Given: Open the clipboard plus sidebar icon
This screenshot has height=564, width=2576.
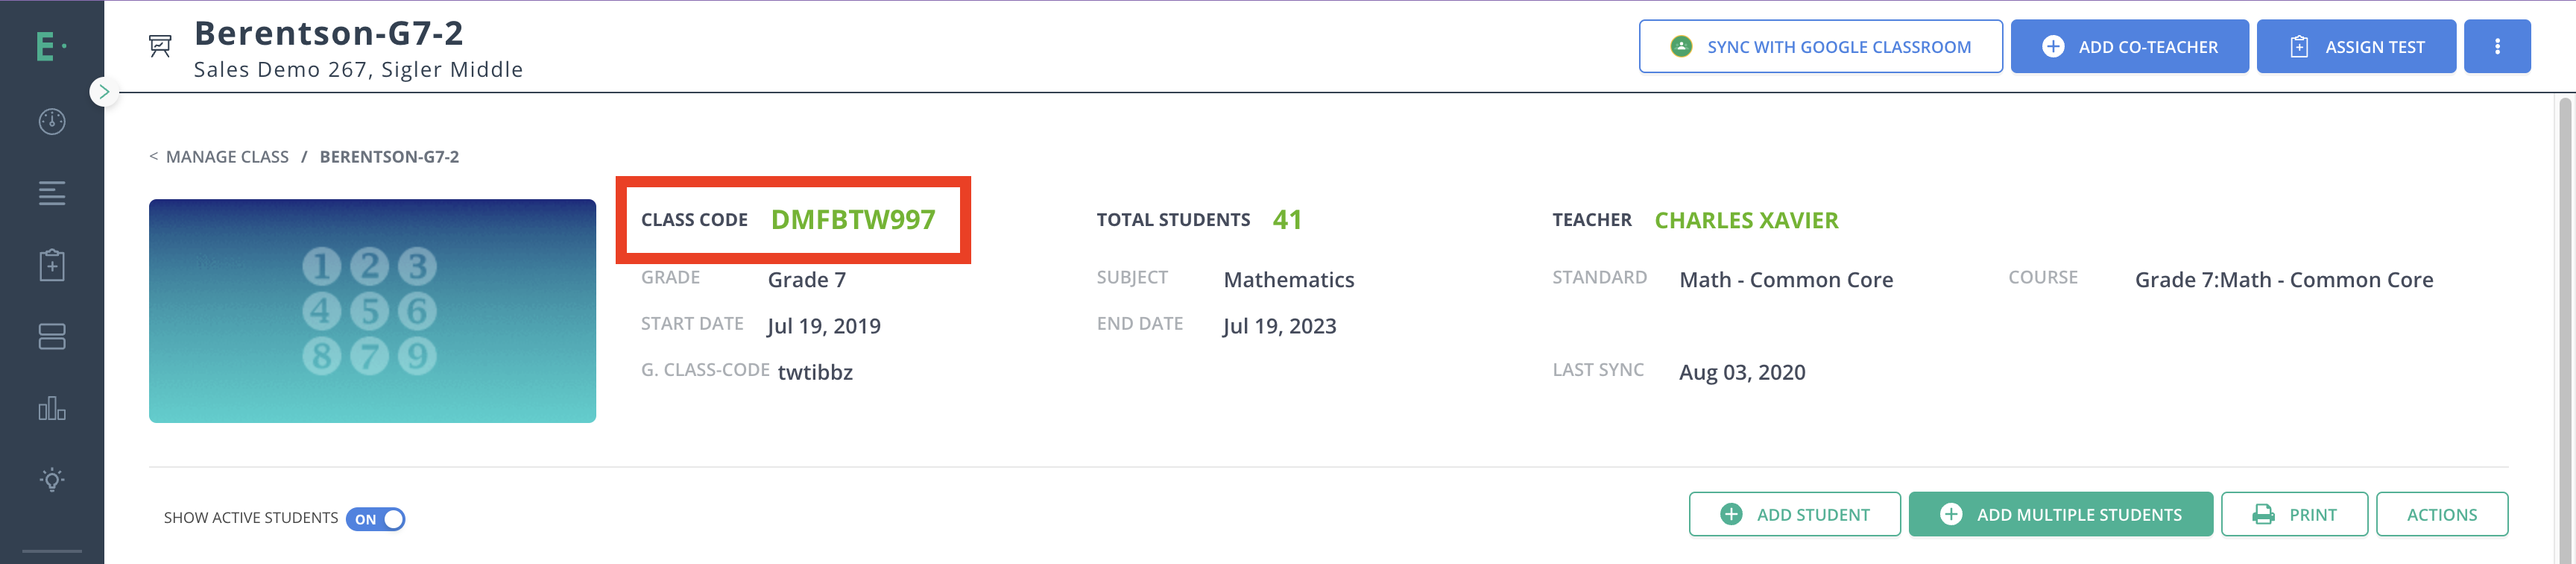Looking at the screenshot, I should point(52,265).
